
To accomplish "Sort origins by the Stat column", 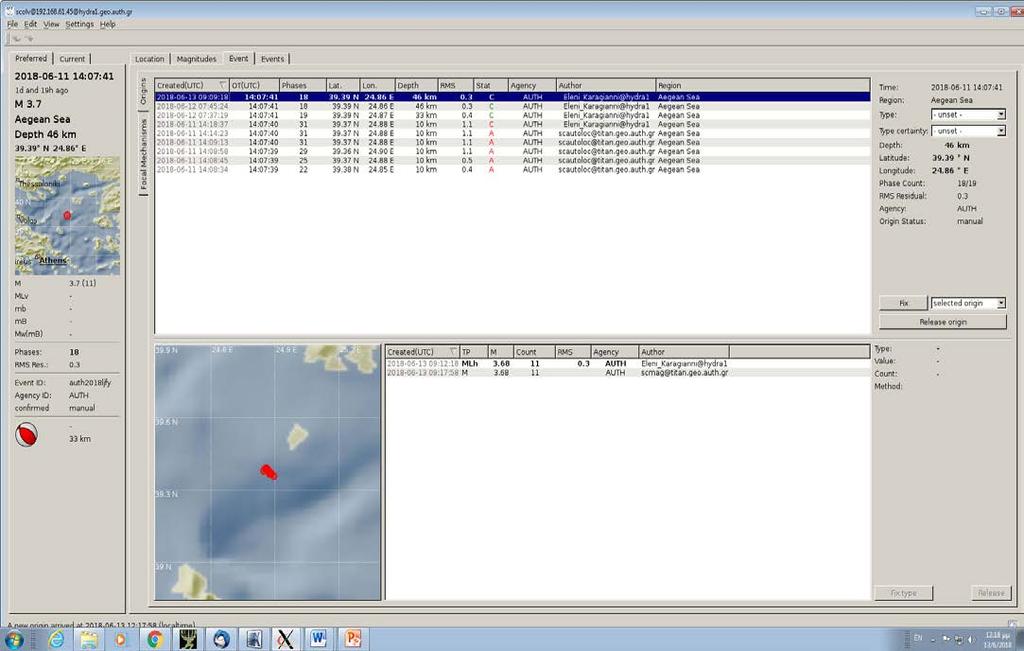I will pos(491,86).
